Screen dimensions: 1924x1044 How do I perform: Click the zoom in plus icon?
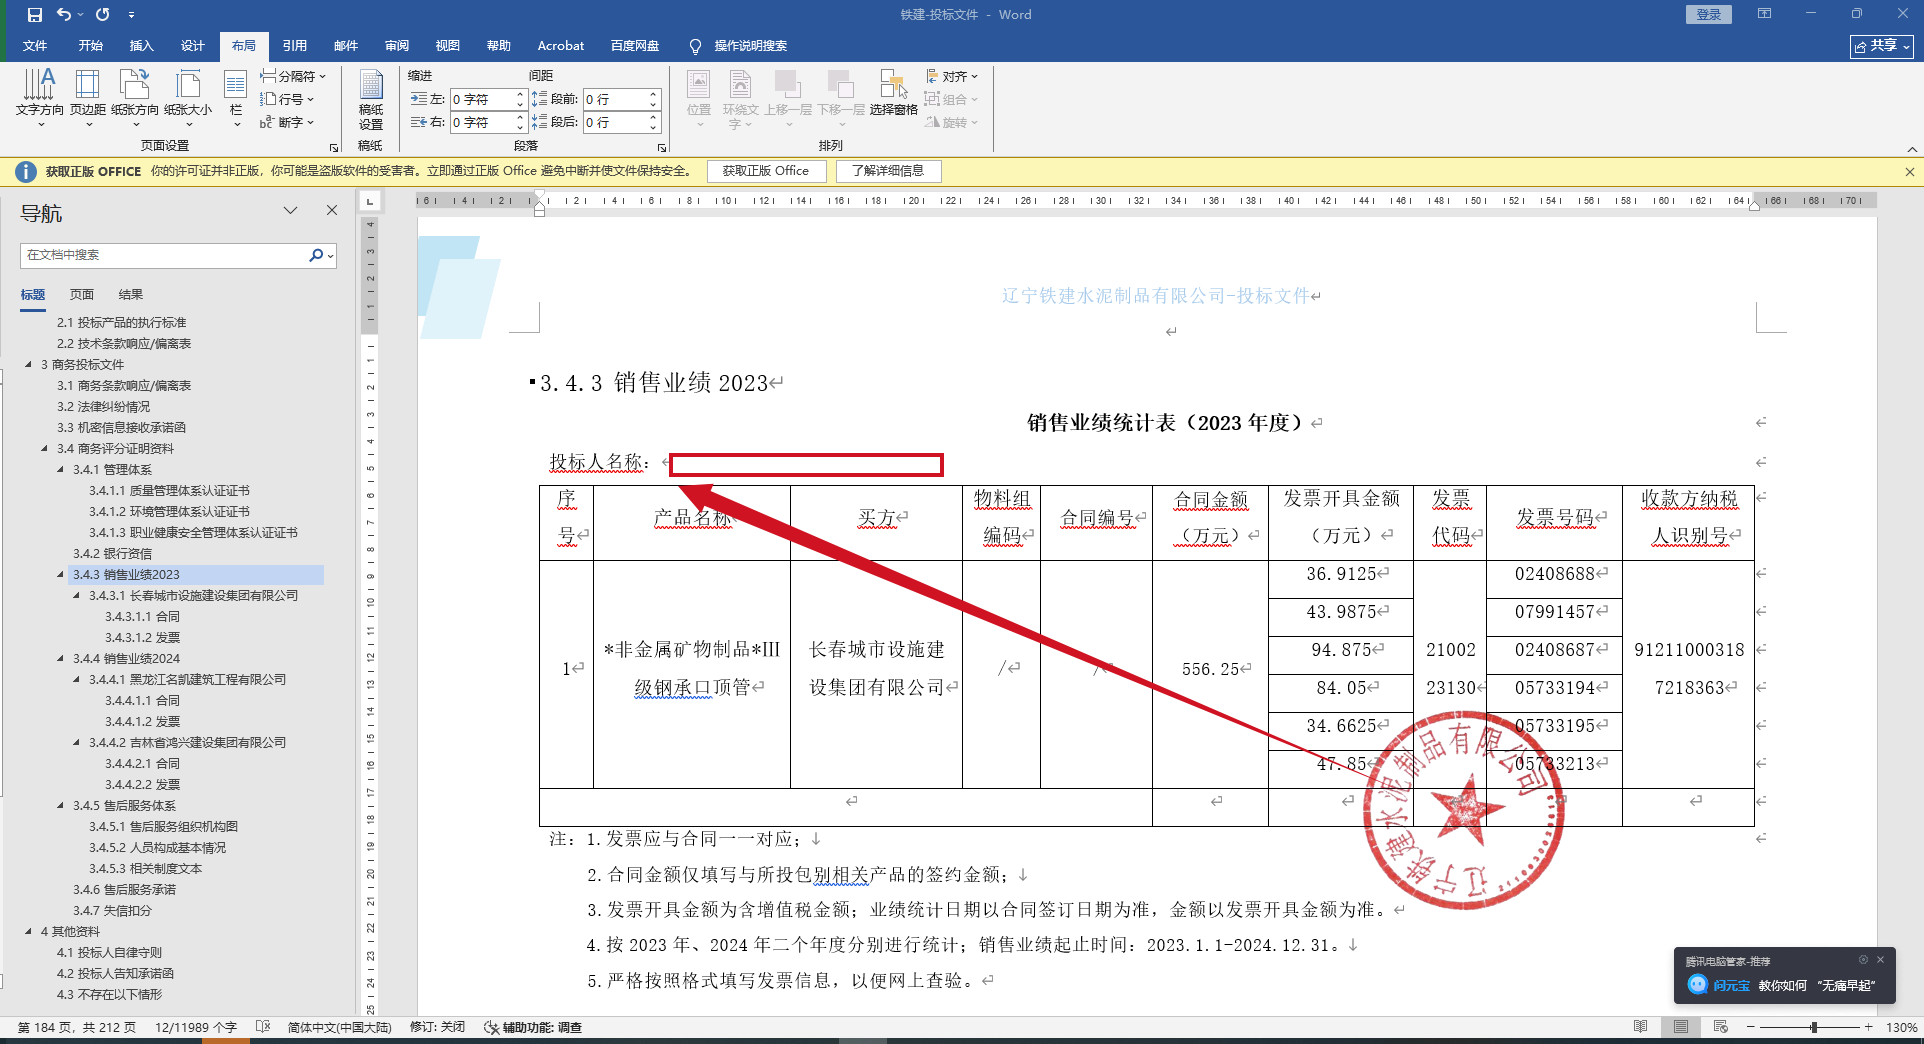[x=1868, y=1027]
